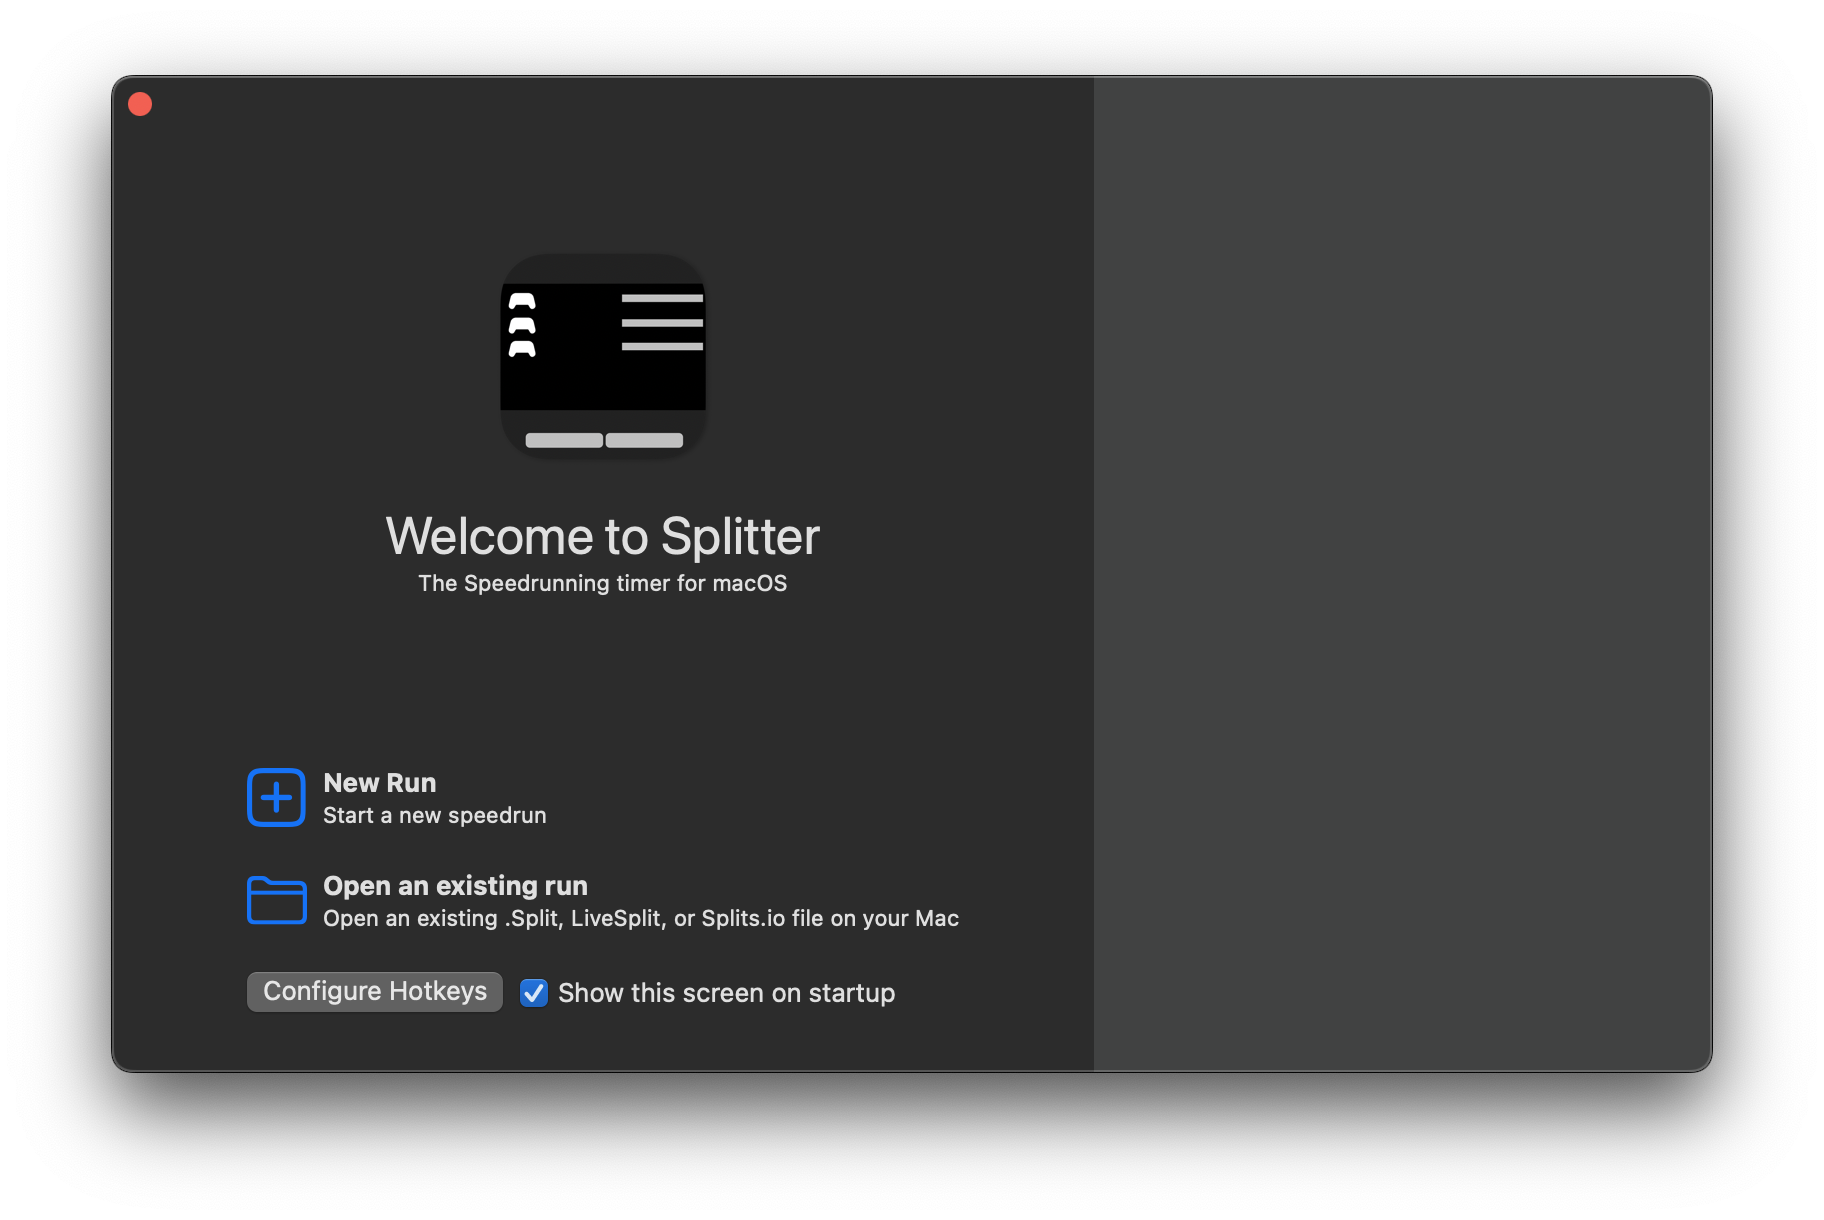Screen dimensions: 1824x1220
Task: Click the top controller glyph in the logo
Action: [522, 301]
